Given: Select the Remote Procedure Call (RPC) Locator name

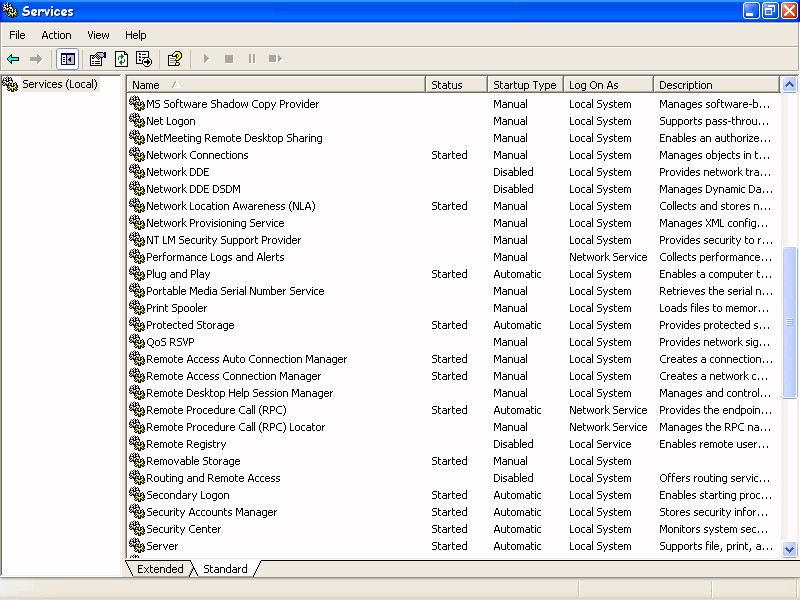Looking at the screenshot, I should click(x=235, y=428).
